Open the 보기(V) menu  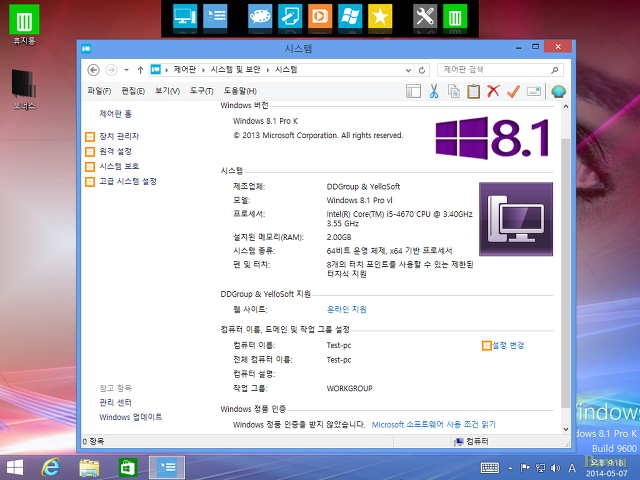click(167, 91)
